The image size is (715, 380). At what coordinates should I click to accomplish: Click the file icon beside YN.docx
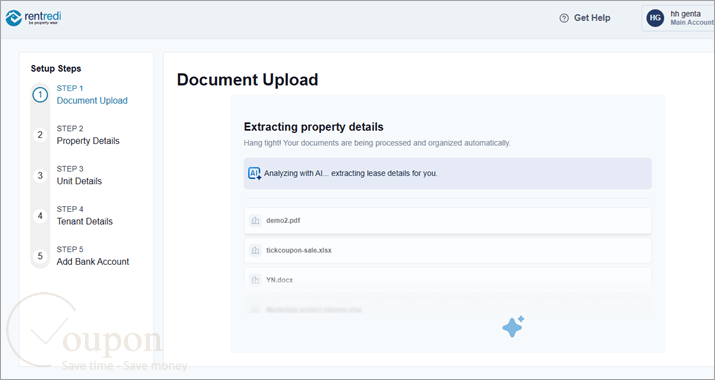255,280
